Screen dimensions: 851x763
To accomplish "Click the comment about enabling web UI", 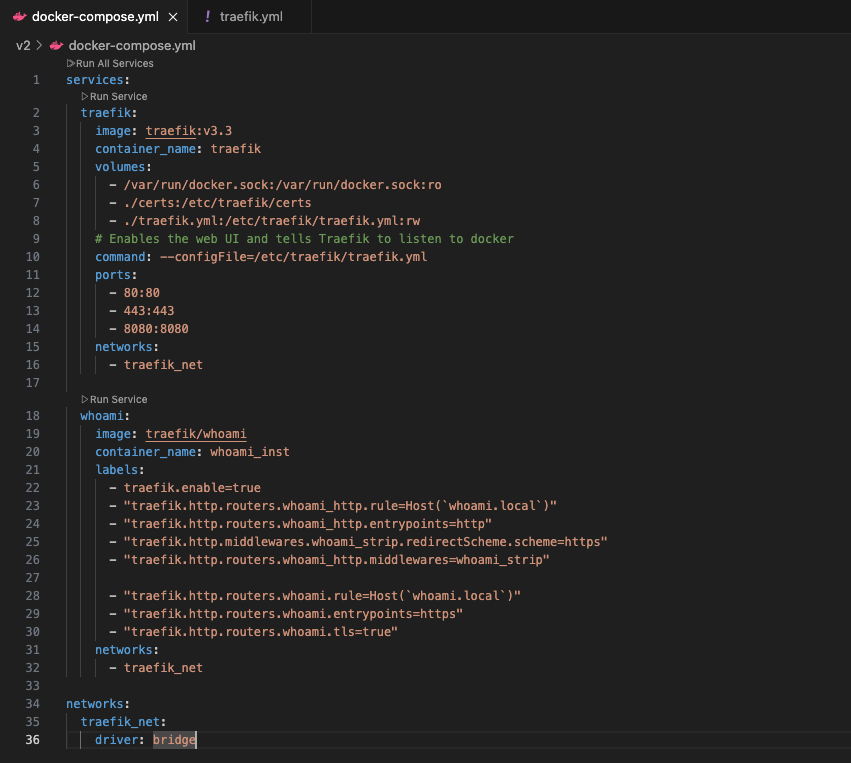I will pyautogui.click(x=304, y=239).
